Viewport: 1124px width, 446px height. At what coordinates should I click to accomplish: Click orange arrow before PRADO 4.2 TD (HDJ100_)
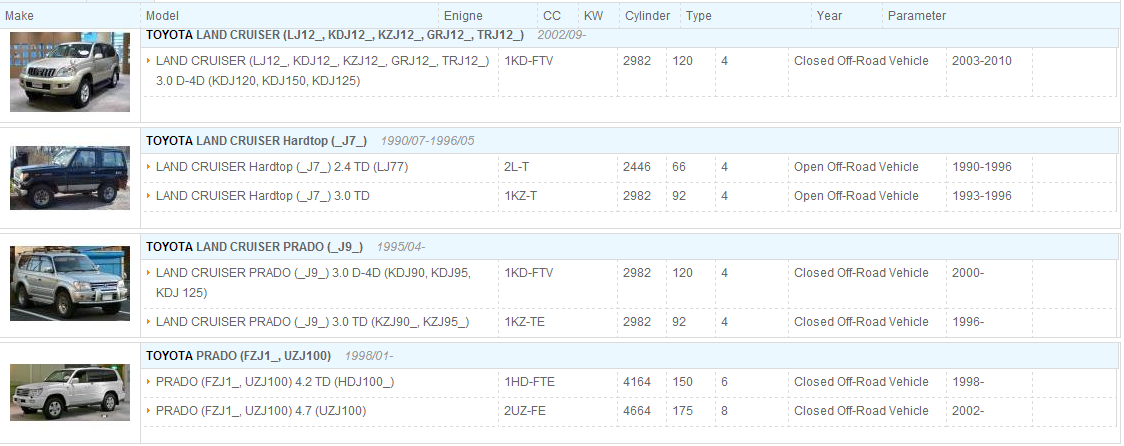(148, 381)
